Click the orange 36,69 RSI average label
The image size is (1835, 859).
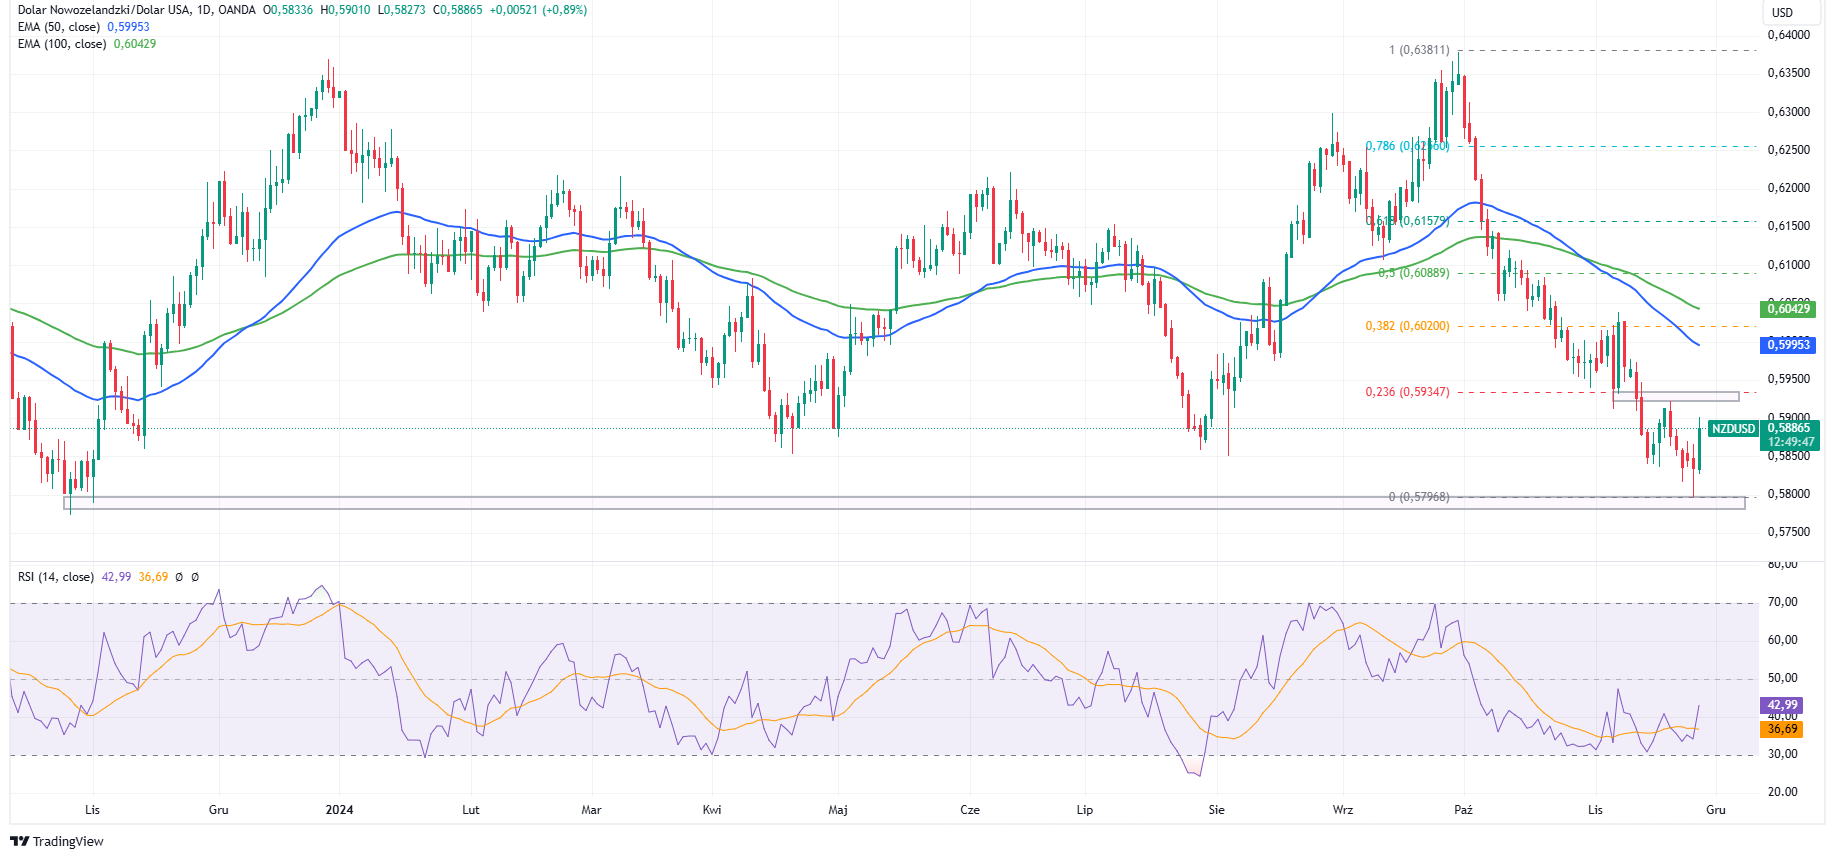[1782, 729]
